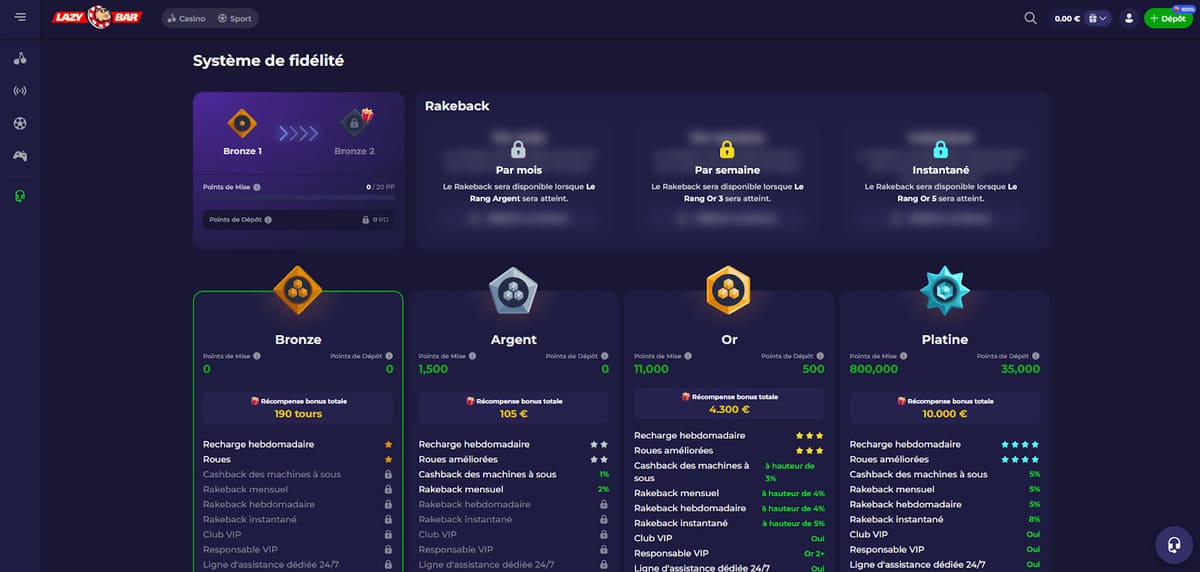This screenshot has height=572, width=1200.
Task: Select the Bronze tier badge
Action: (298, 291)
